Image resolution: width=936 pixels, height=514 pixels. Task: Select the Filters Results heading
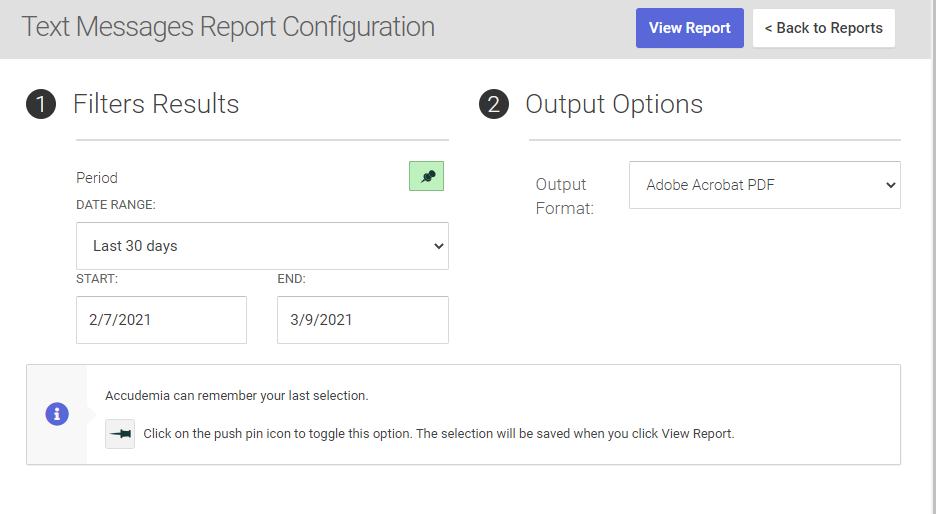coord(156,104)
